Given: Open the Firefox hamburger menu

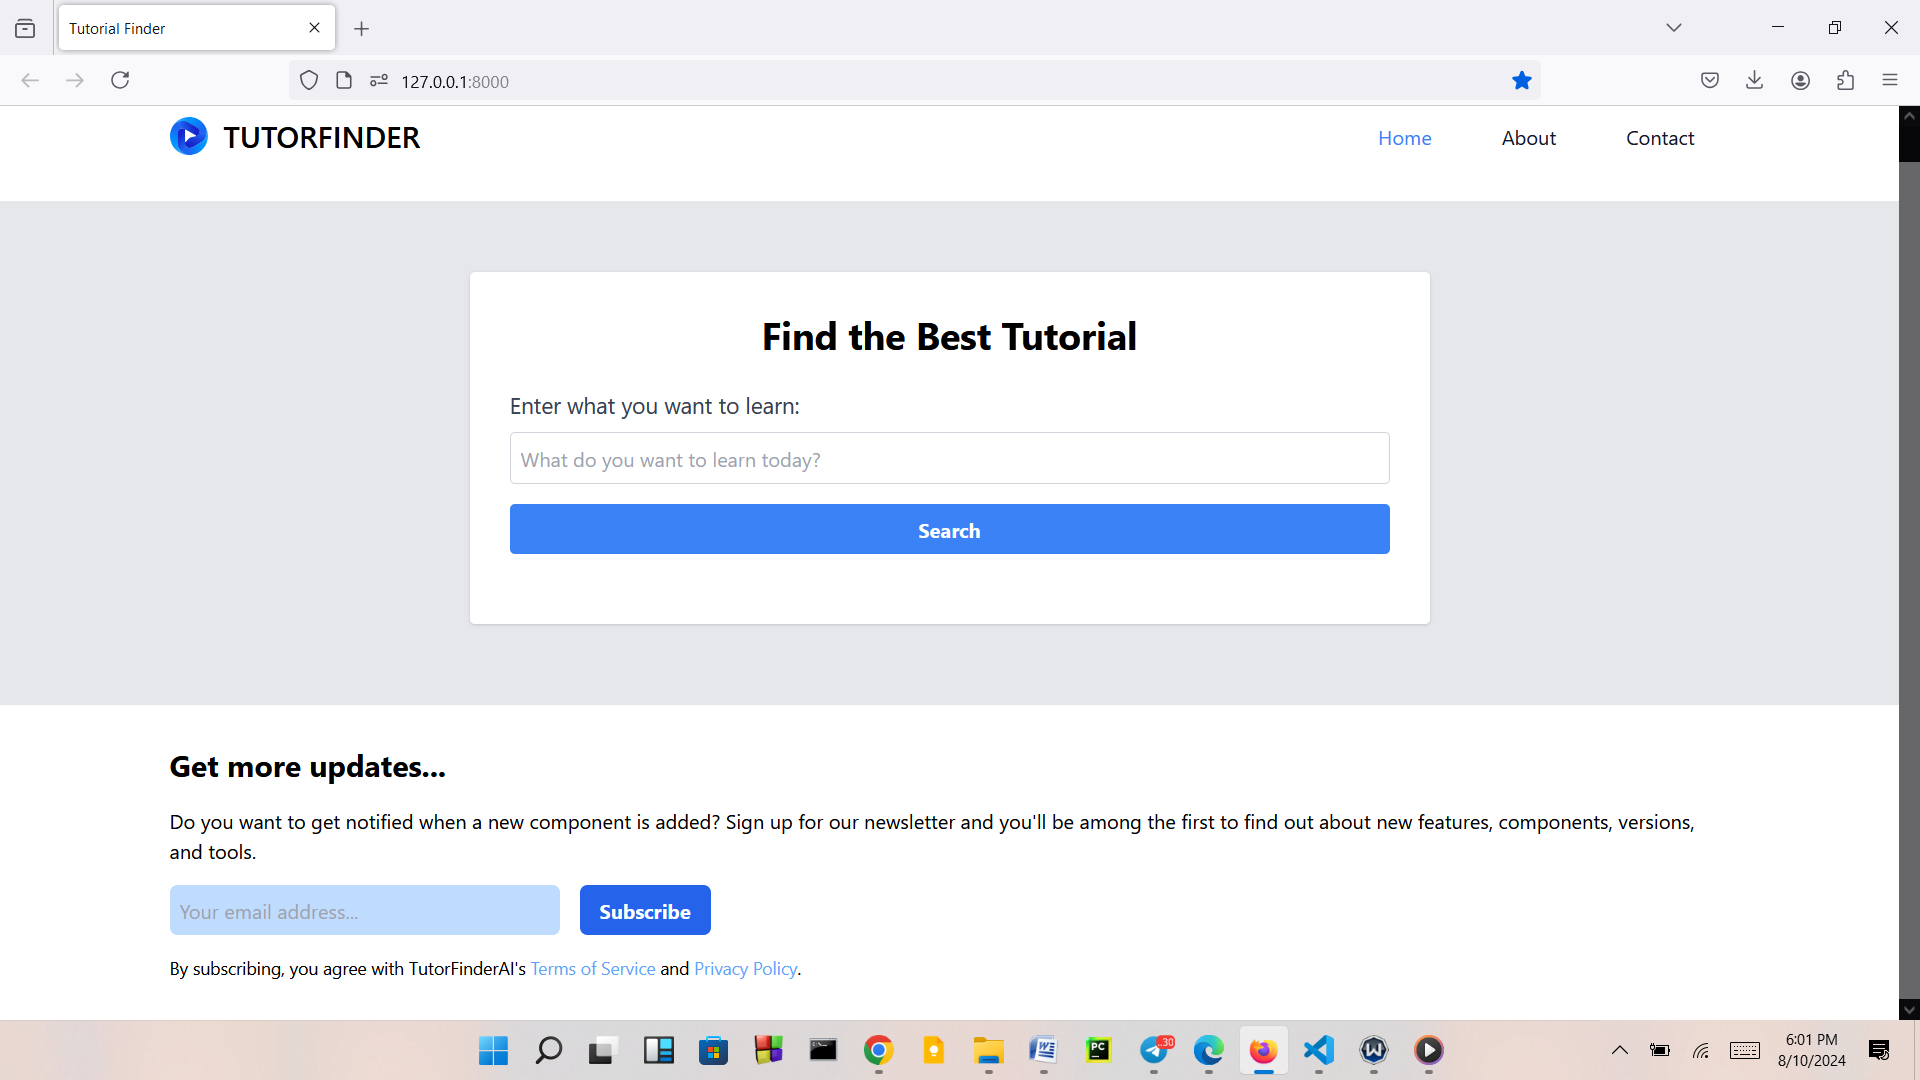Looking at the screenshot, I should click(x=1889, y=81).
